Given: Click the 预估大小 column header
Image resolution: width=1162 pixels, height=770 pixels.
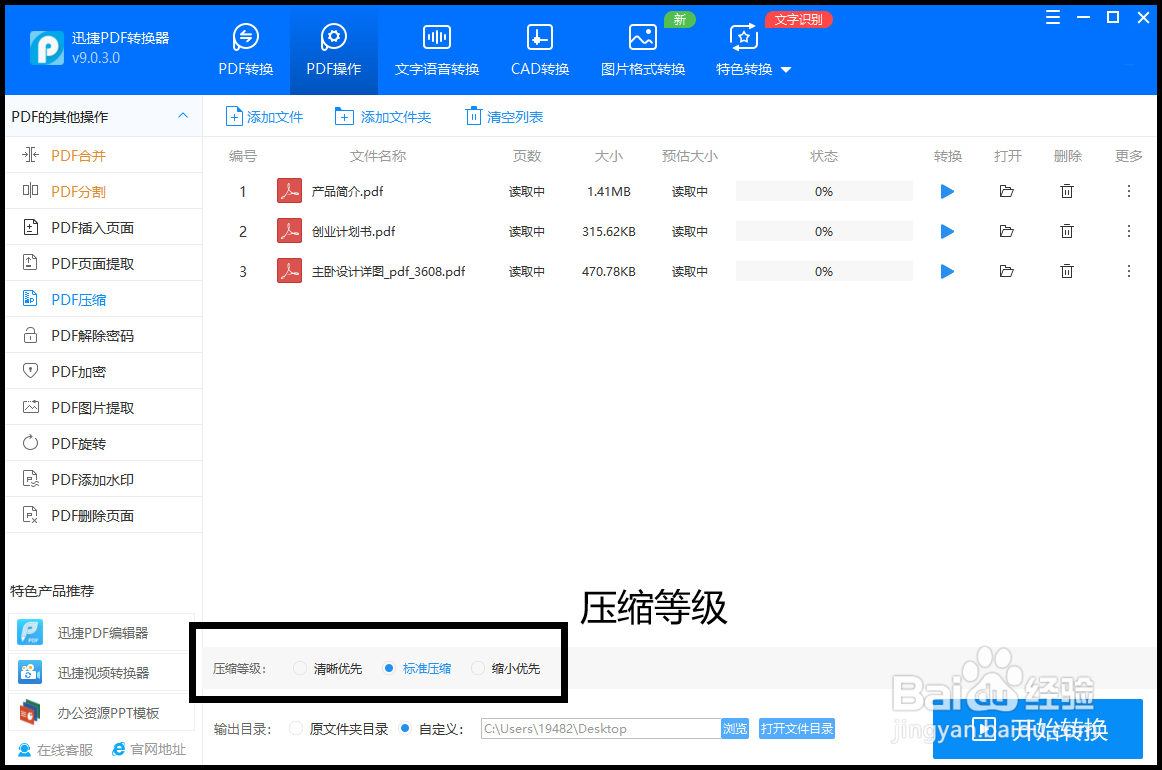Looking at the screenshot, I should [690, 156].
